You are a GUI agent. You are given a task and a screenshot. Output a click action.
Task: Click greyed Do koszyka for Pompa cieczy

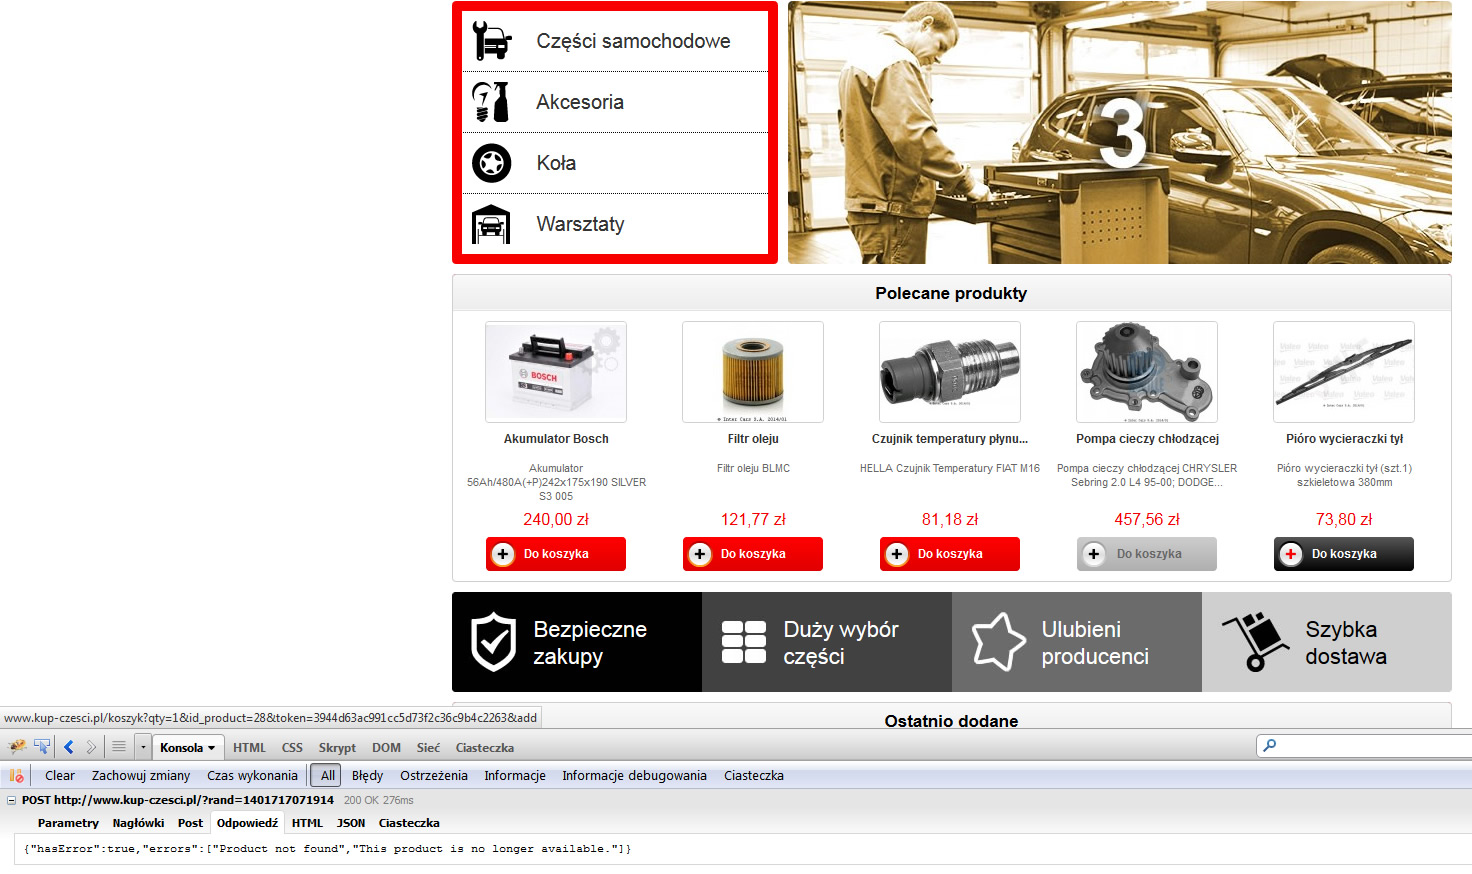click(x=1147, y=554)
